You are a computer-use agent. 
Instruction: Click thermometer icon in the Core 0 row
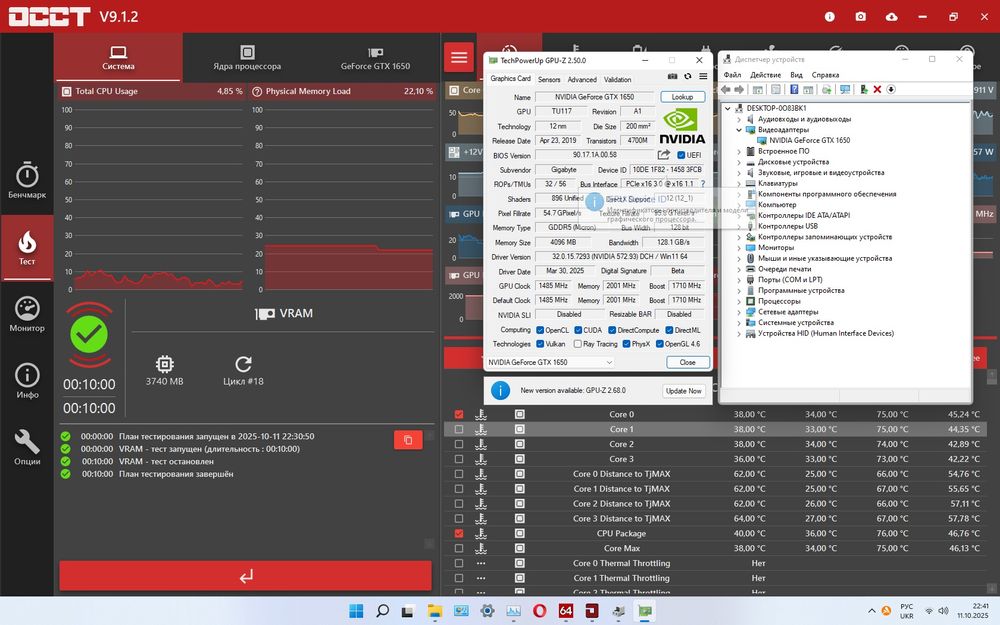coord(481,415)
